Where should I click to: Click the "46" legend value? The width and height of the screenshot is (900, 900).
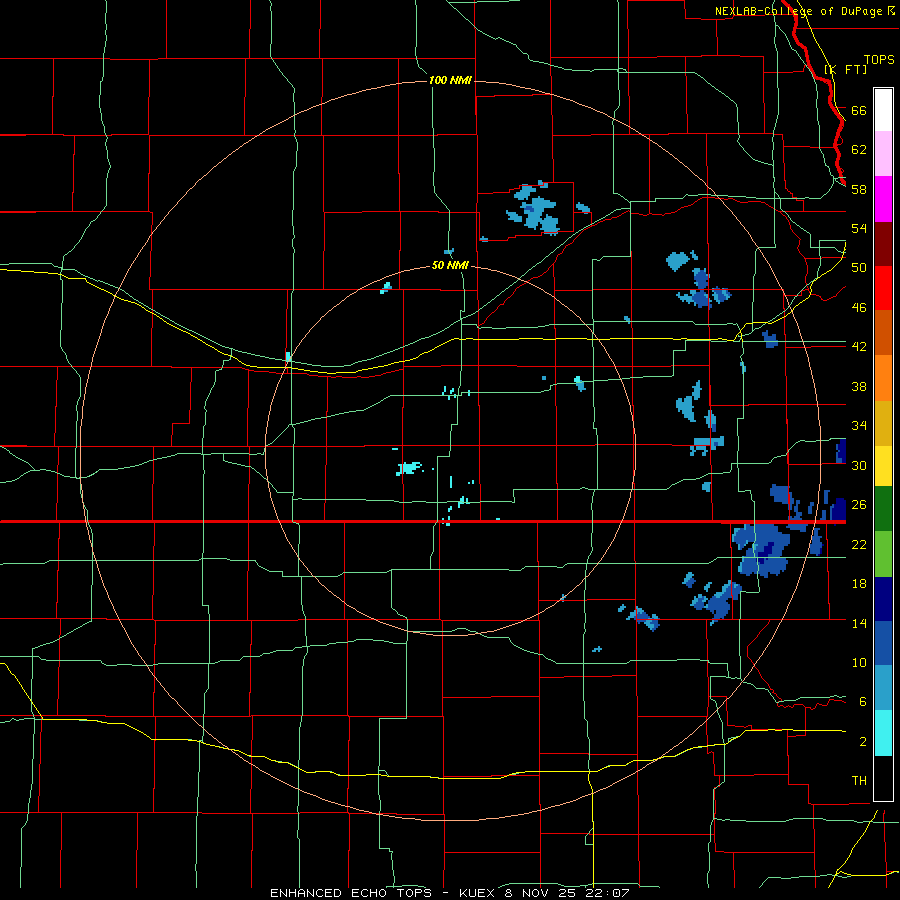click(859, 308)
